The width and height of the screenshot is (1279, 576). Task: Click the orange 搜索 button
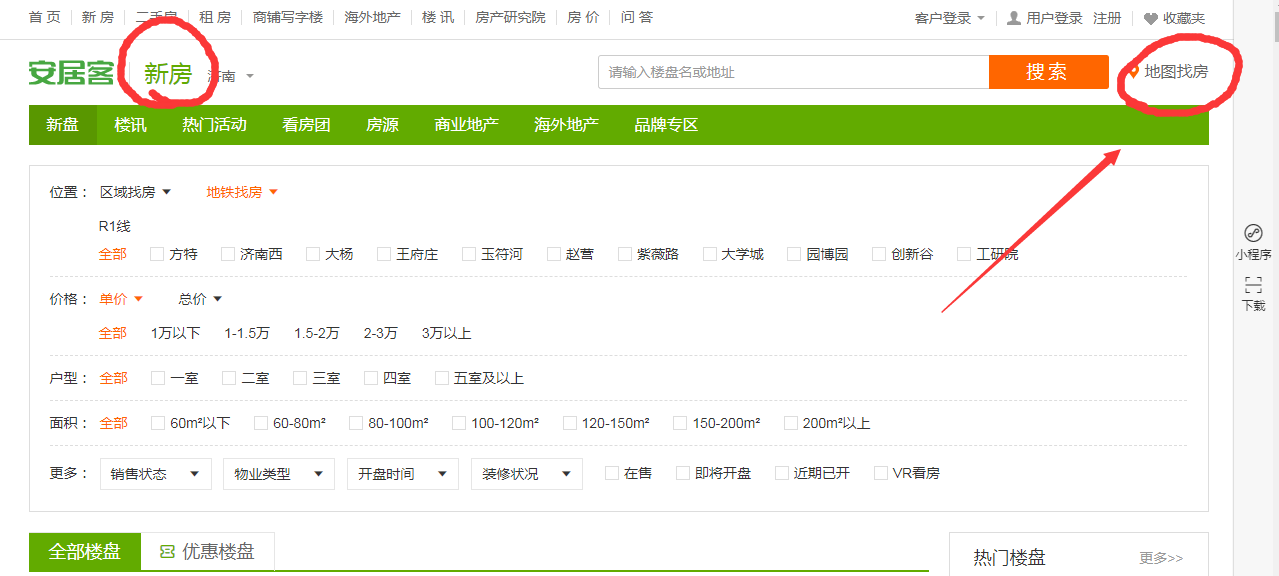click(1048, 72)
